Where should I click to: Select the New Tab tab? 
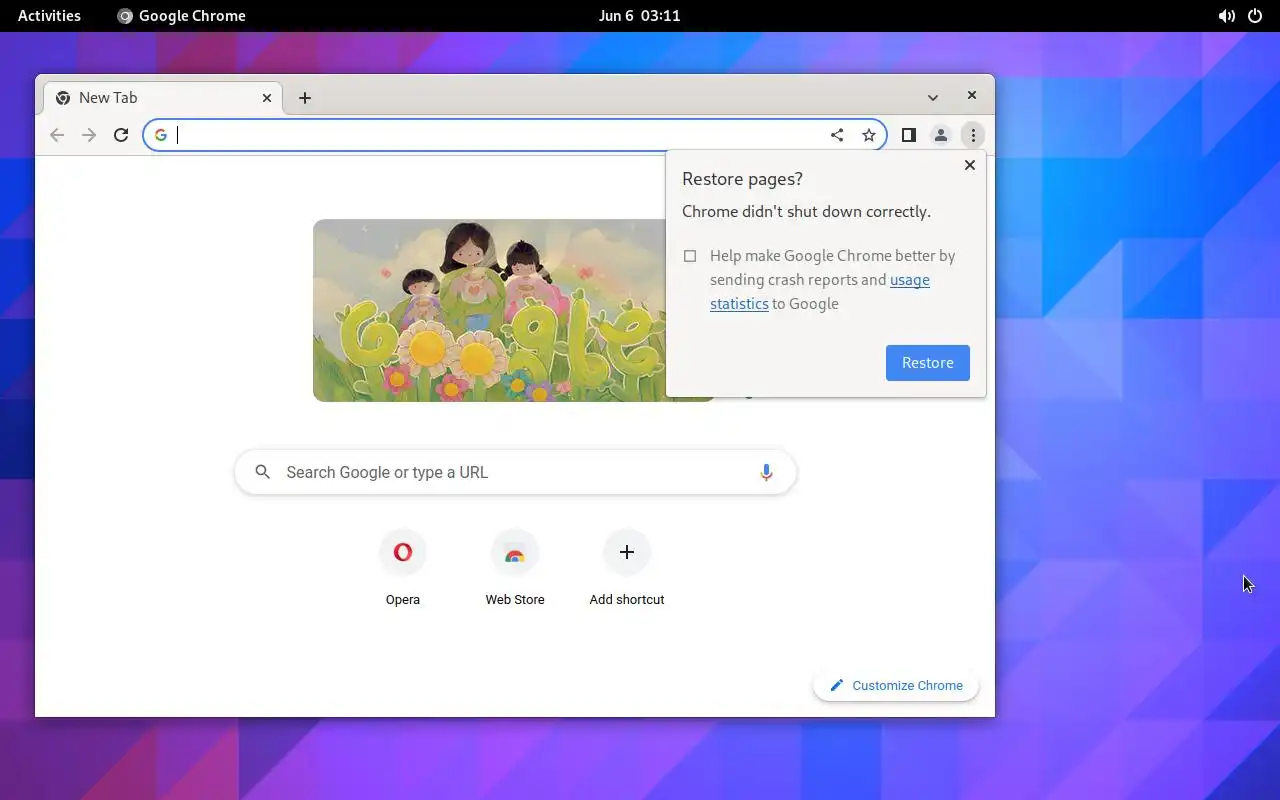pyautogui.click(x=163, y=98)
